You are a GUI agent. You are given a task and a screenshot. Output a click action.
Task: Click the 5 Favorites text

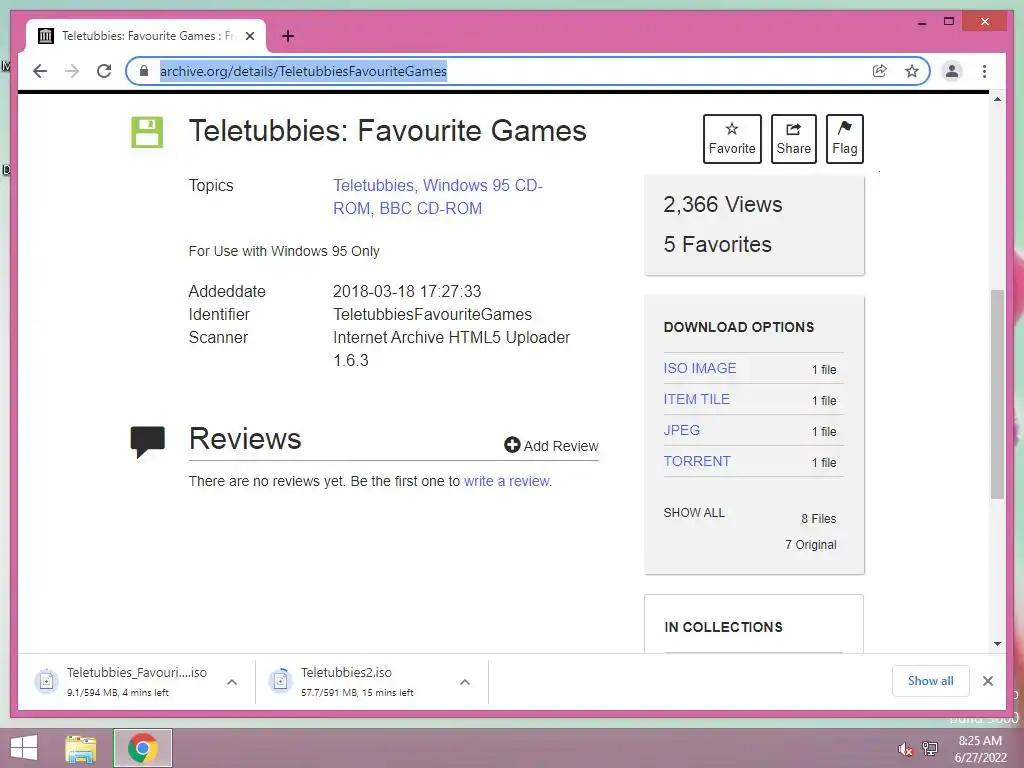717,244
